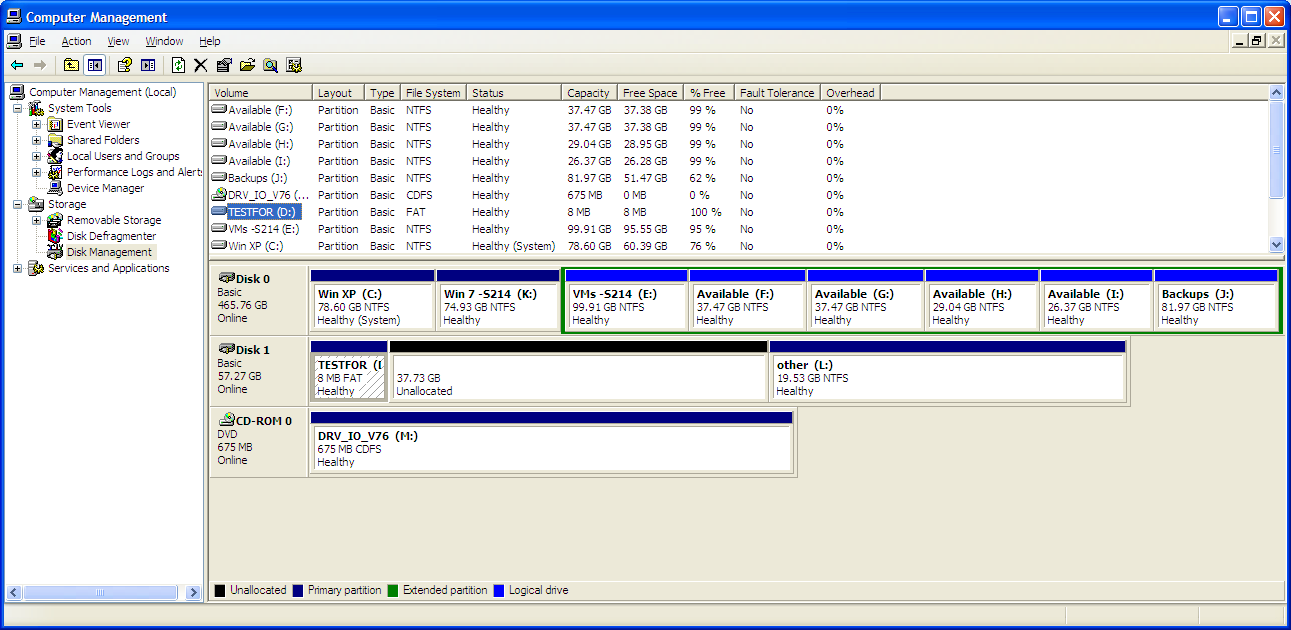1291x630 pixels.
Task: Select the Backups (J:) partition block
Action: coord(1216,306)
